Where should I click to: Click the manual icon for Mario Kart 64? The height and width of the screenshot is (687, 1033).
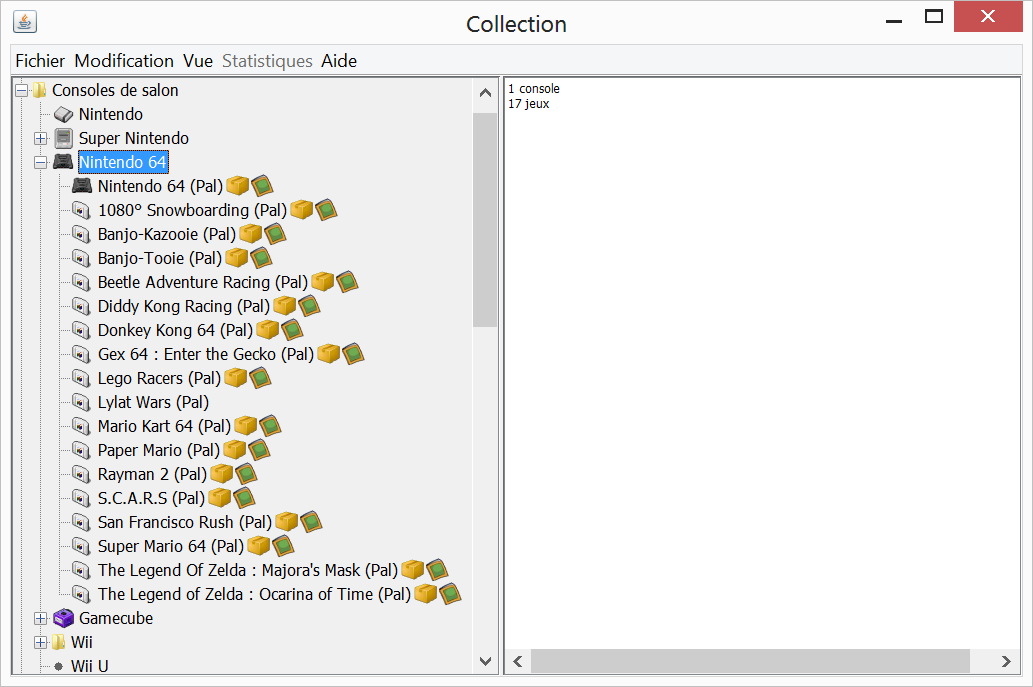tap(270, 426)
